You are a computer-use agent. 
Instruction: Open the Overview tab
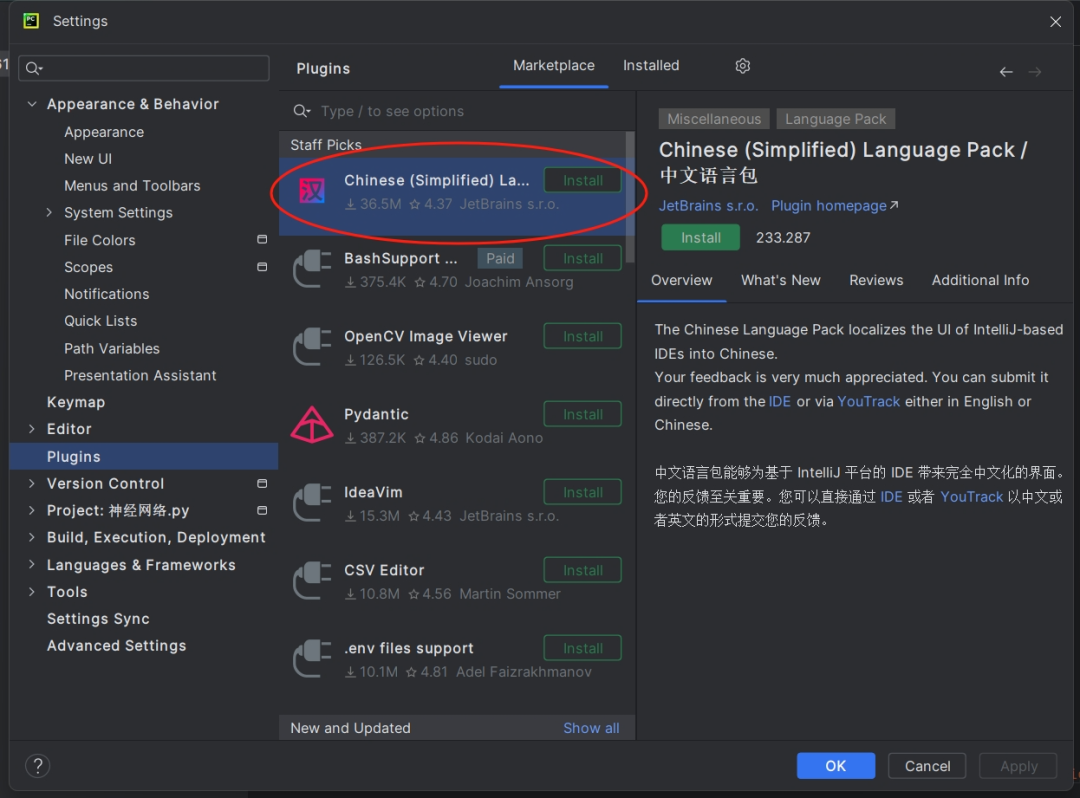681,280
